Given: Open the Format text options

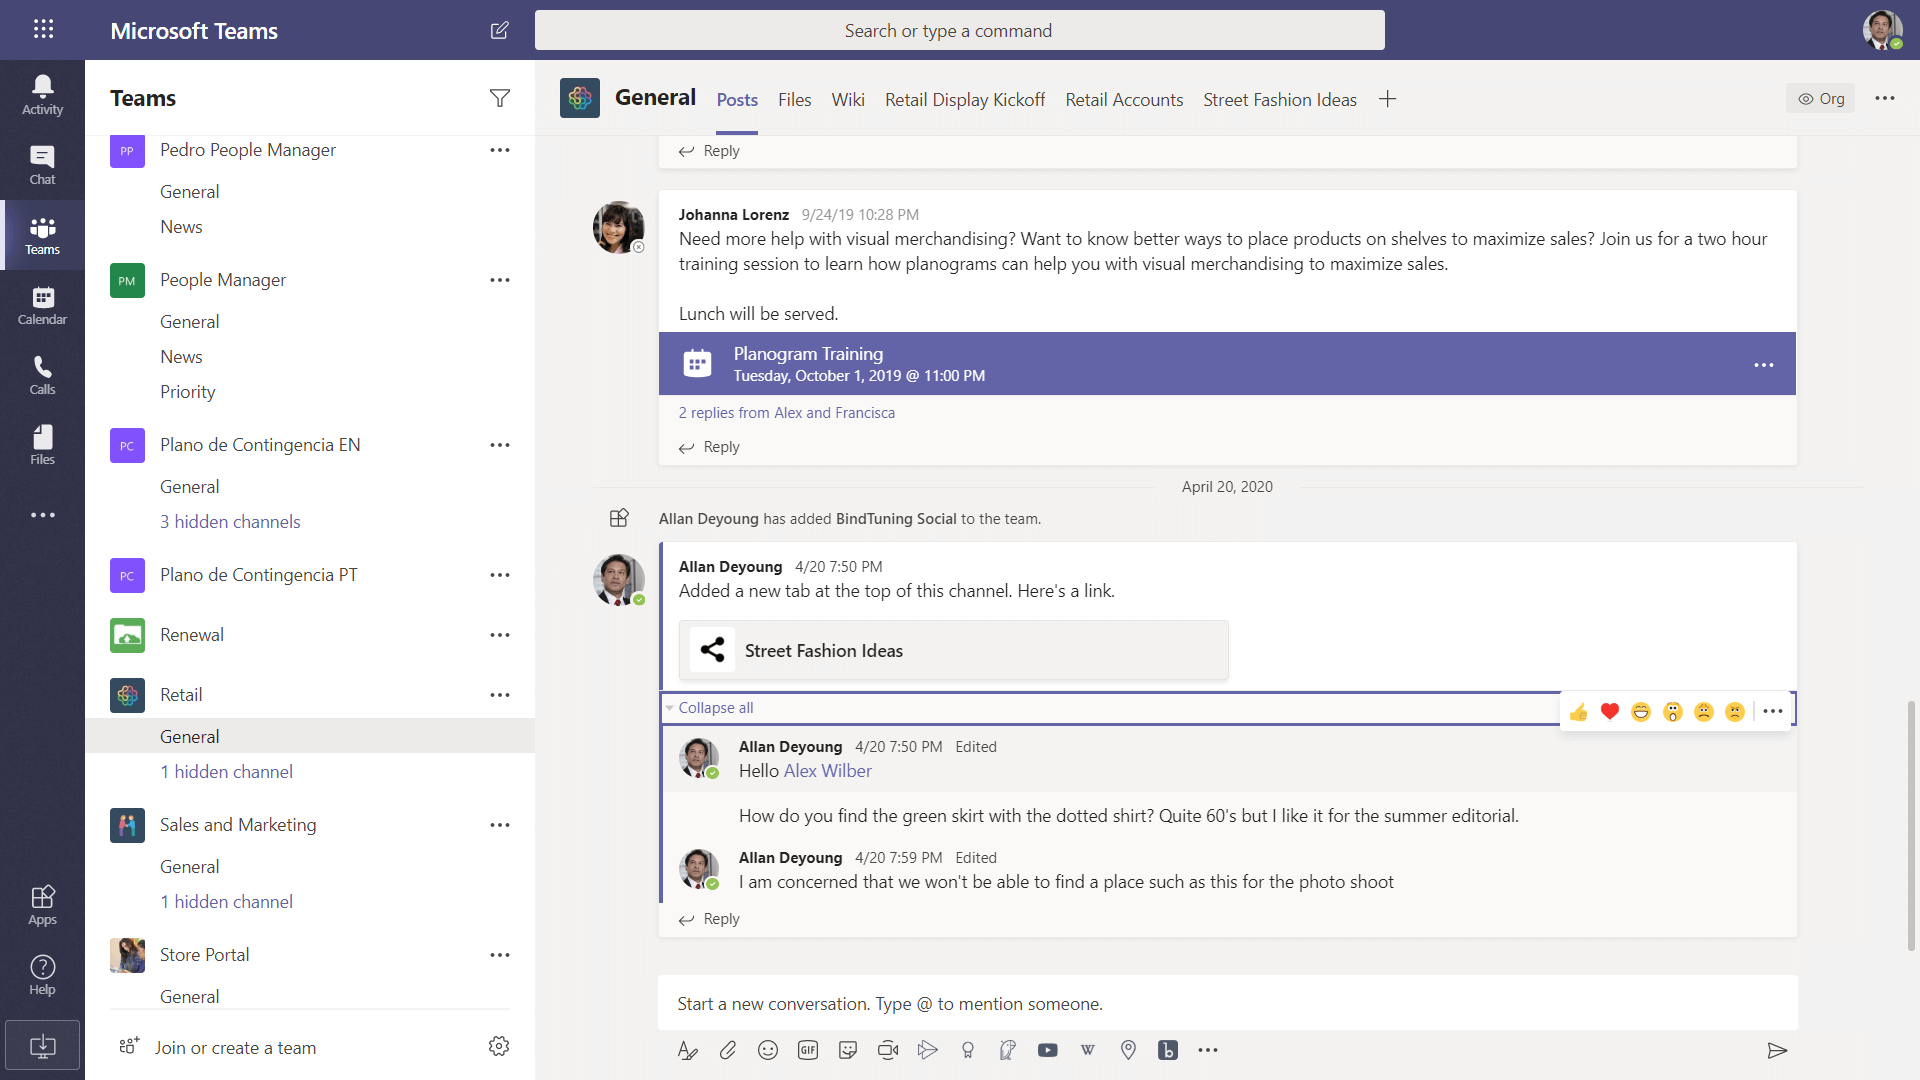Looking at the screenshot, I should [x=687, y=1050].
